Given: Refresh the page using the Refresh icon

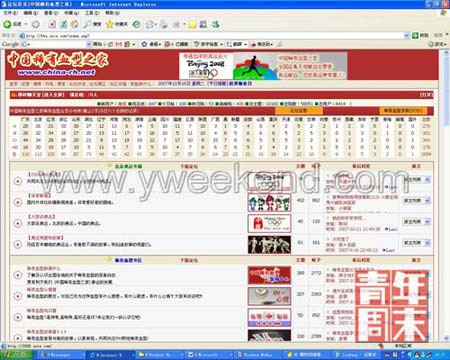Looking at the screenshot, I should [x=64, y=24].
